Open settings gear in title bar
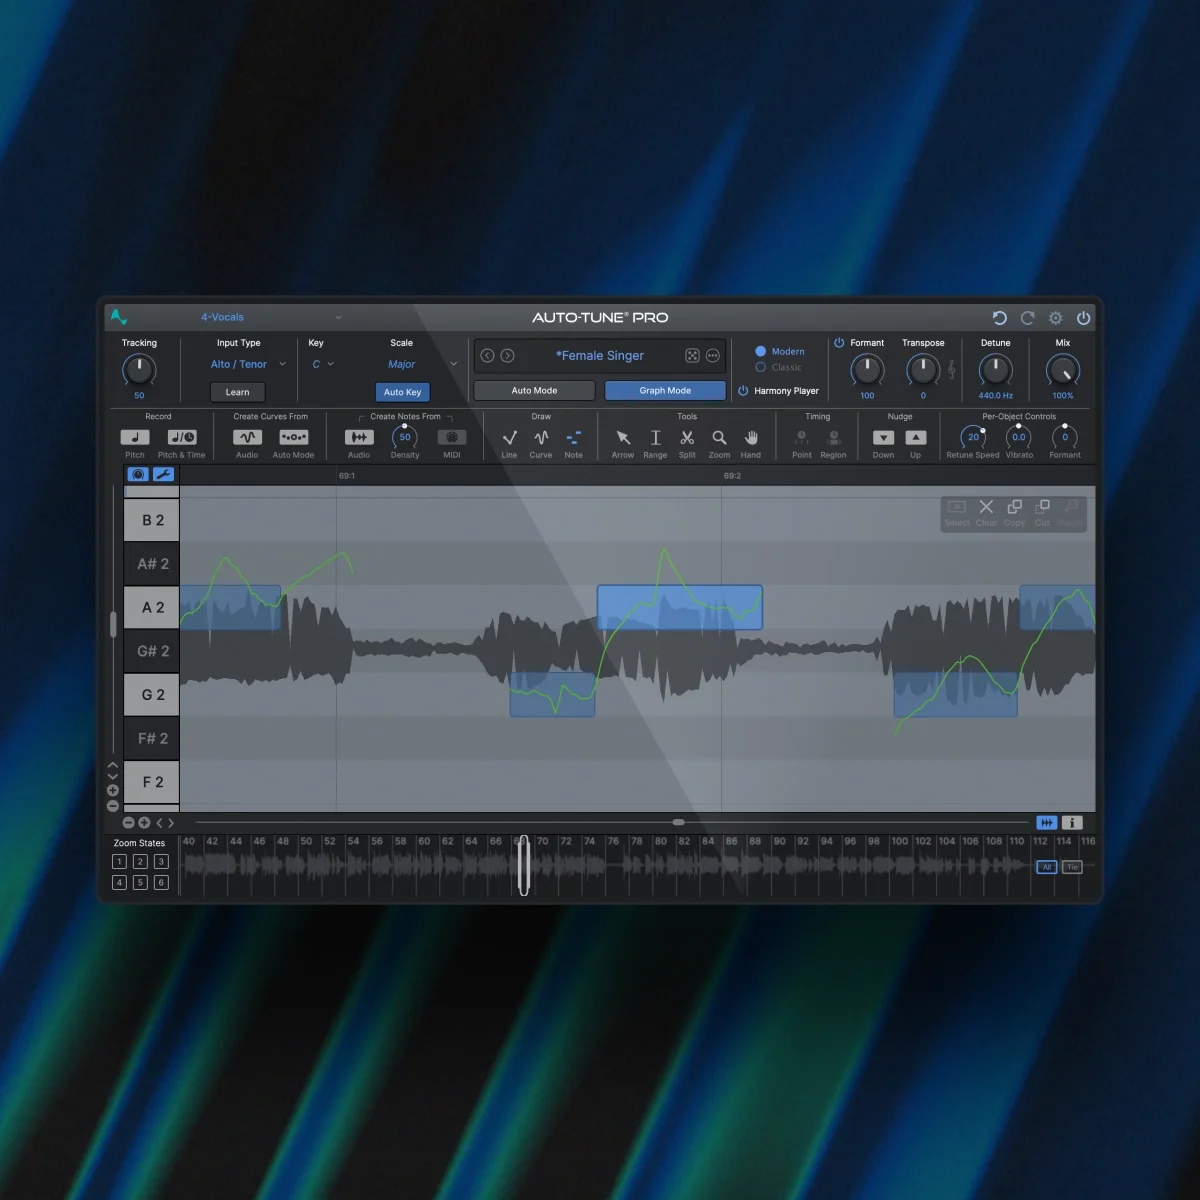The image size is (1200, 1200). tap(1055, 318)
